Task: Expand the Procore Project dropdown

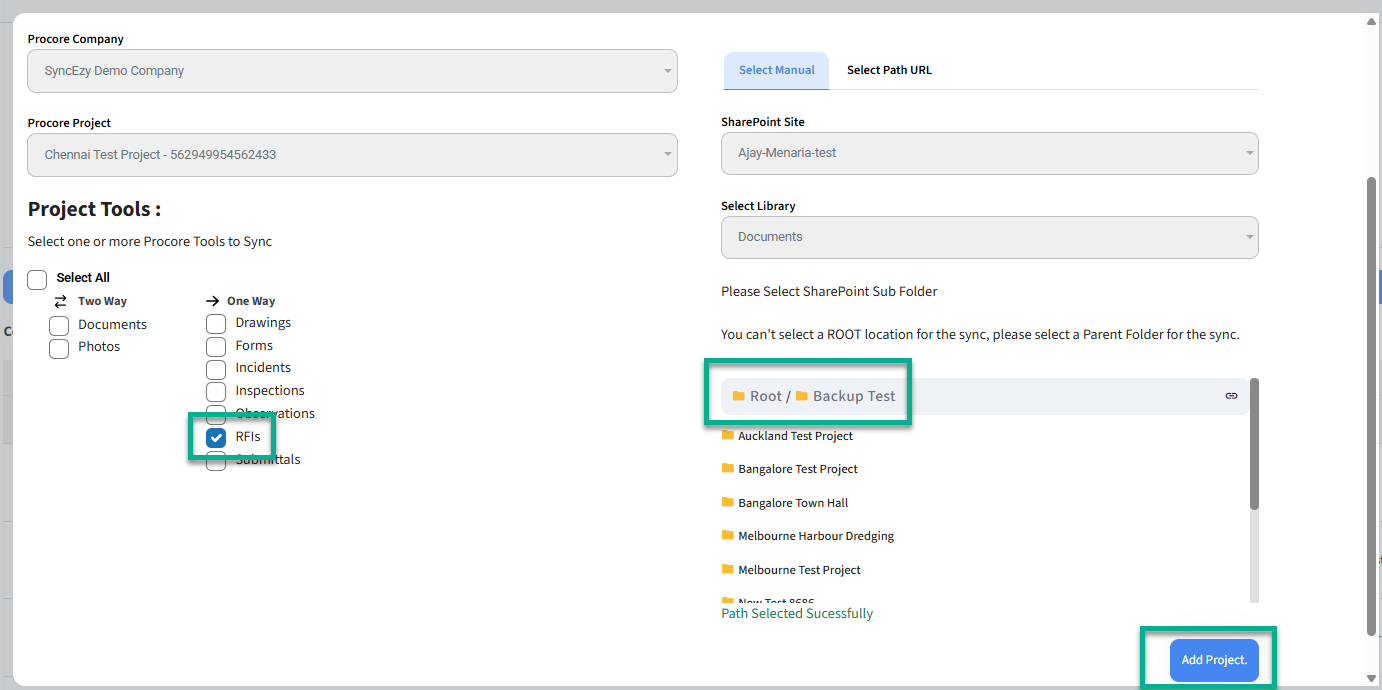Action: (x=352, y=155)
